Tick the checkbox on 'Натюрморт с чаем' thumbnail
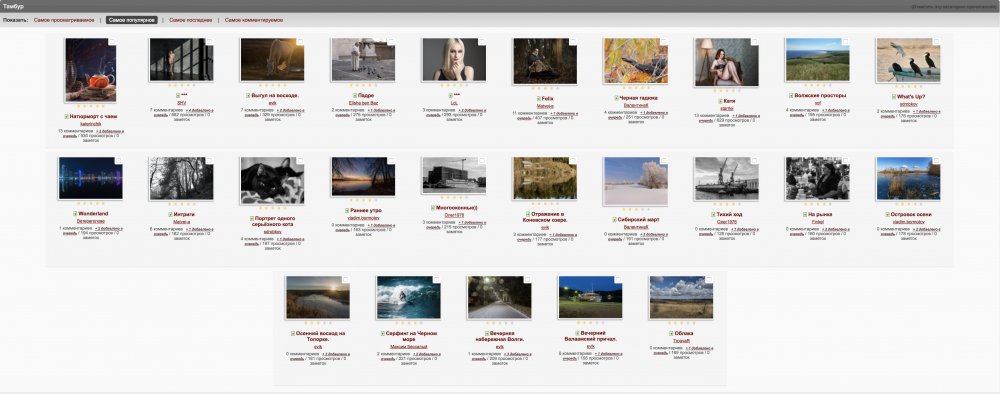The width and height of the screenshot is (1000, 394). click(112, 42)
